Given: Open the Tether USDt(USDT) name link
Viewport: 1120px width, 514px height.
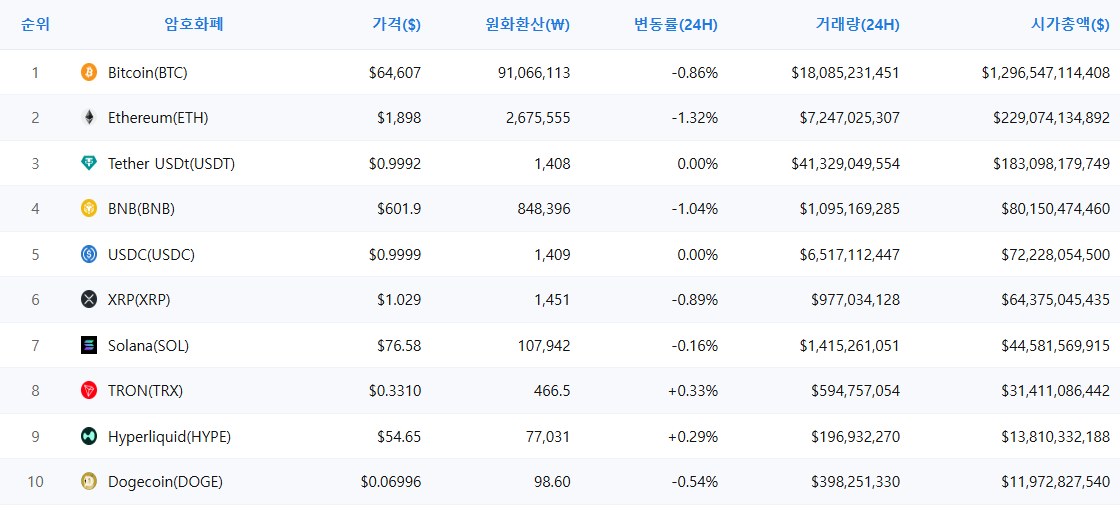Looking at the screenshot, I should point(171,163).
